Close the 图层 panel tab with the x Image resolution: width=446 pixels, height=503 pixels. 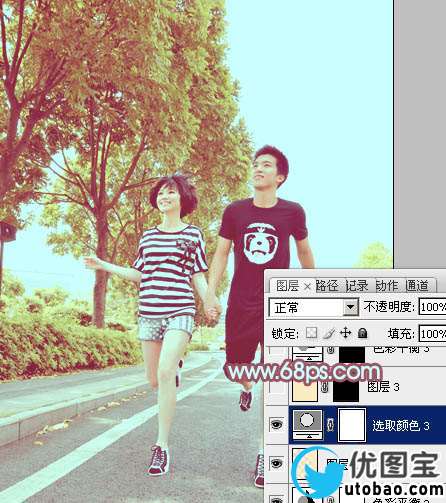tap(308, 286)
